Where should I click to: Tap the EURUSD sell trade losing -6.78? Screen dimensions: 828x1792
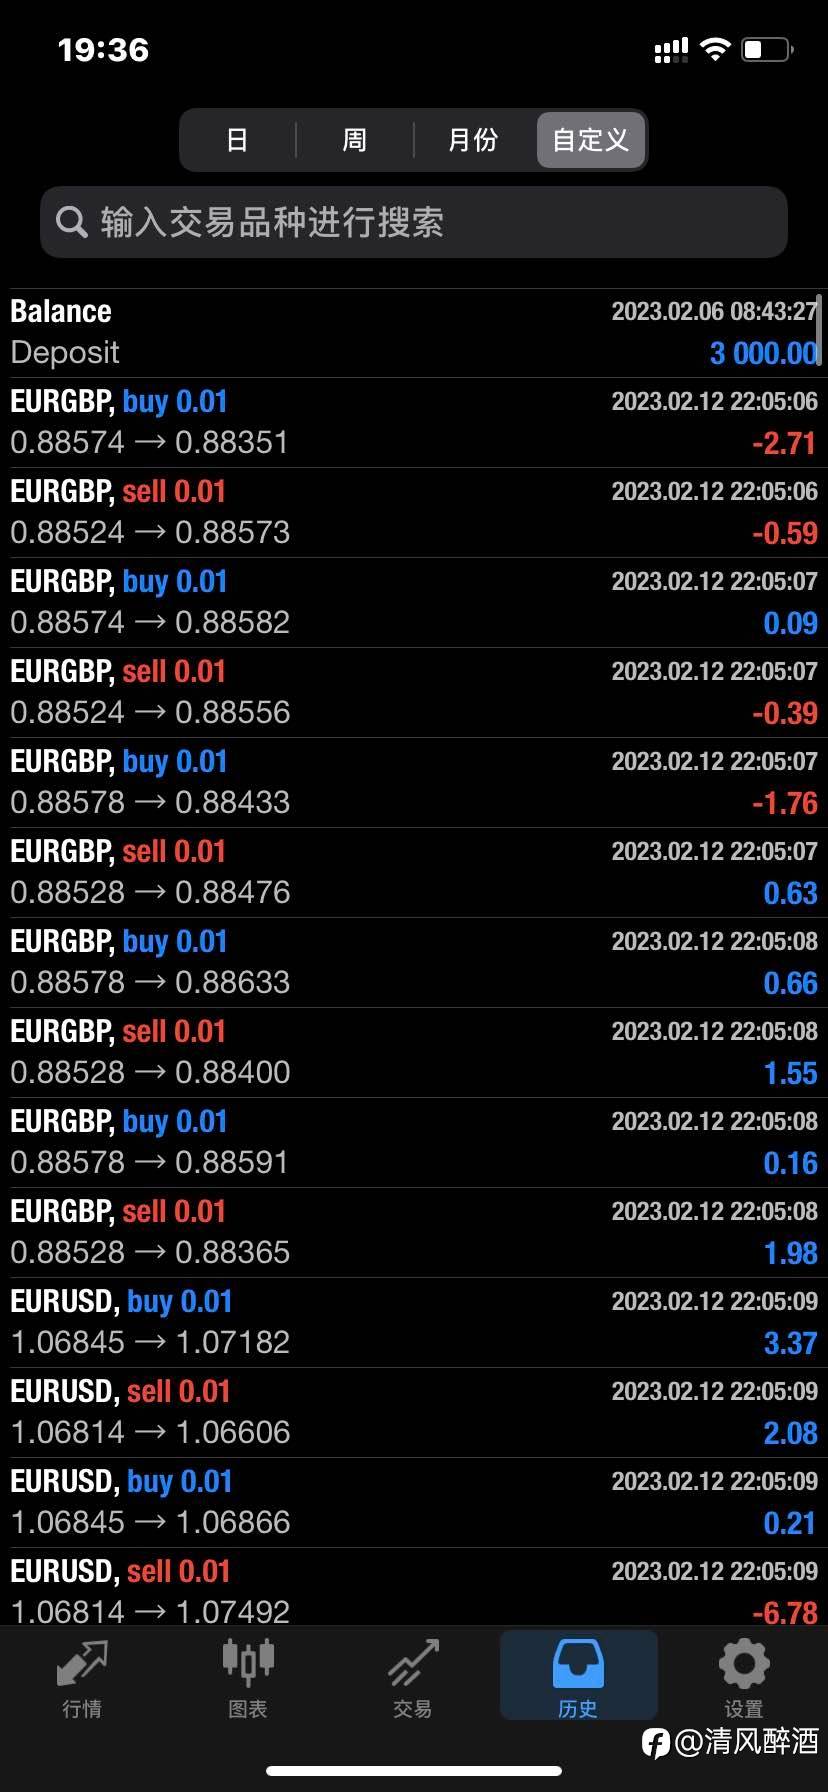pyautogui.click(x=414, y=1590)
